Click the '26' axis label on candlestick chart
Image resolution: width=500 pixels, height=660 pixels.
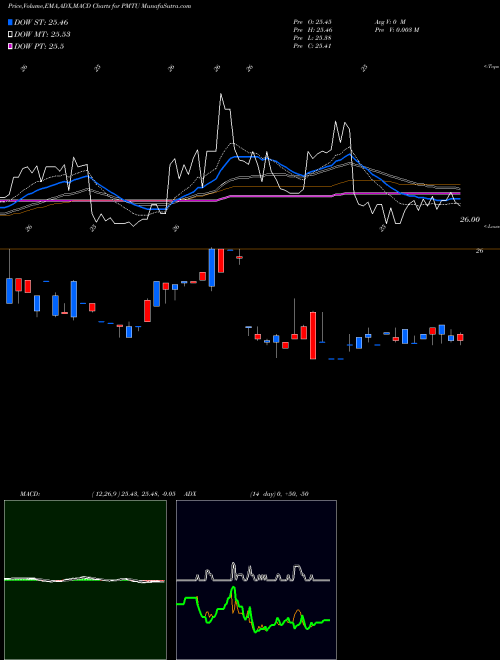pyautogui.click(x=479, y=251)
